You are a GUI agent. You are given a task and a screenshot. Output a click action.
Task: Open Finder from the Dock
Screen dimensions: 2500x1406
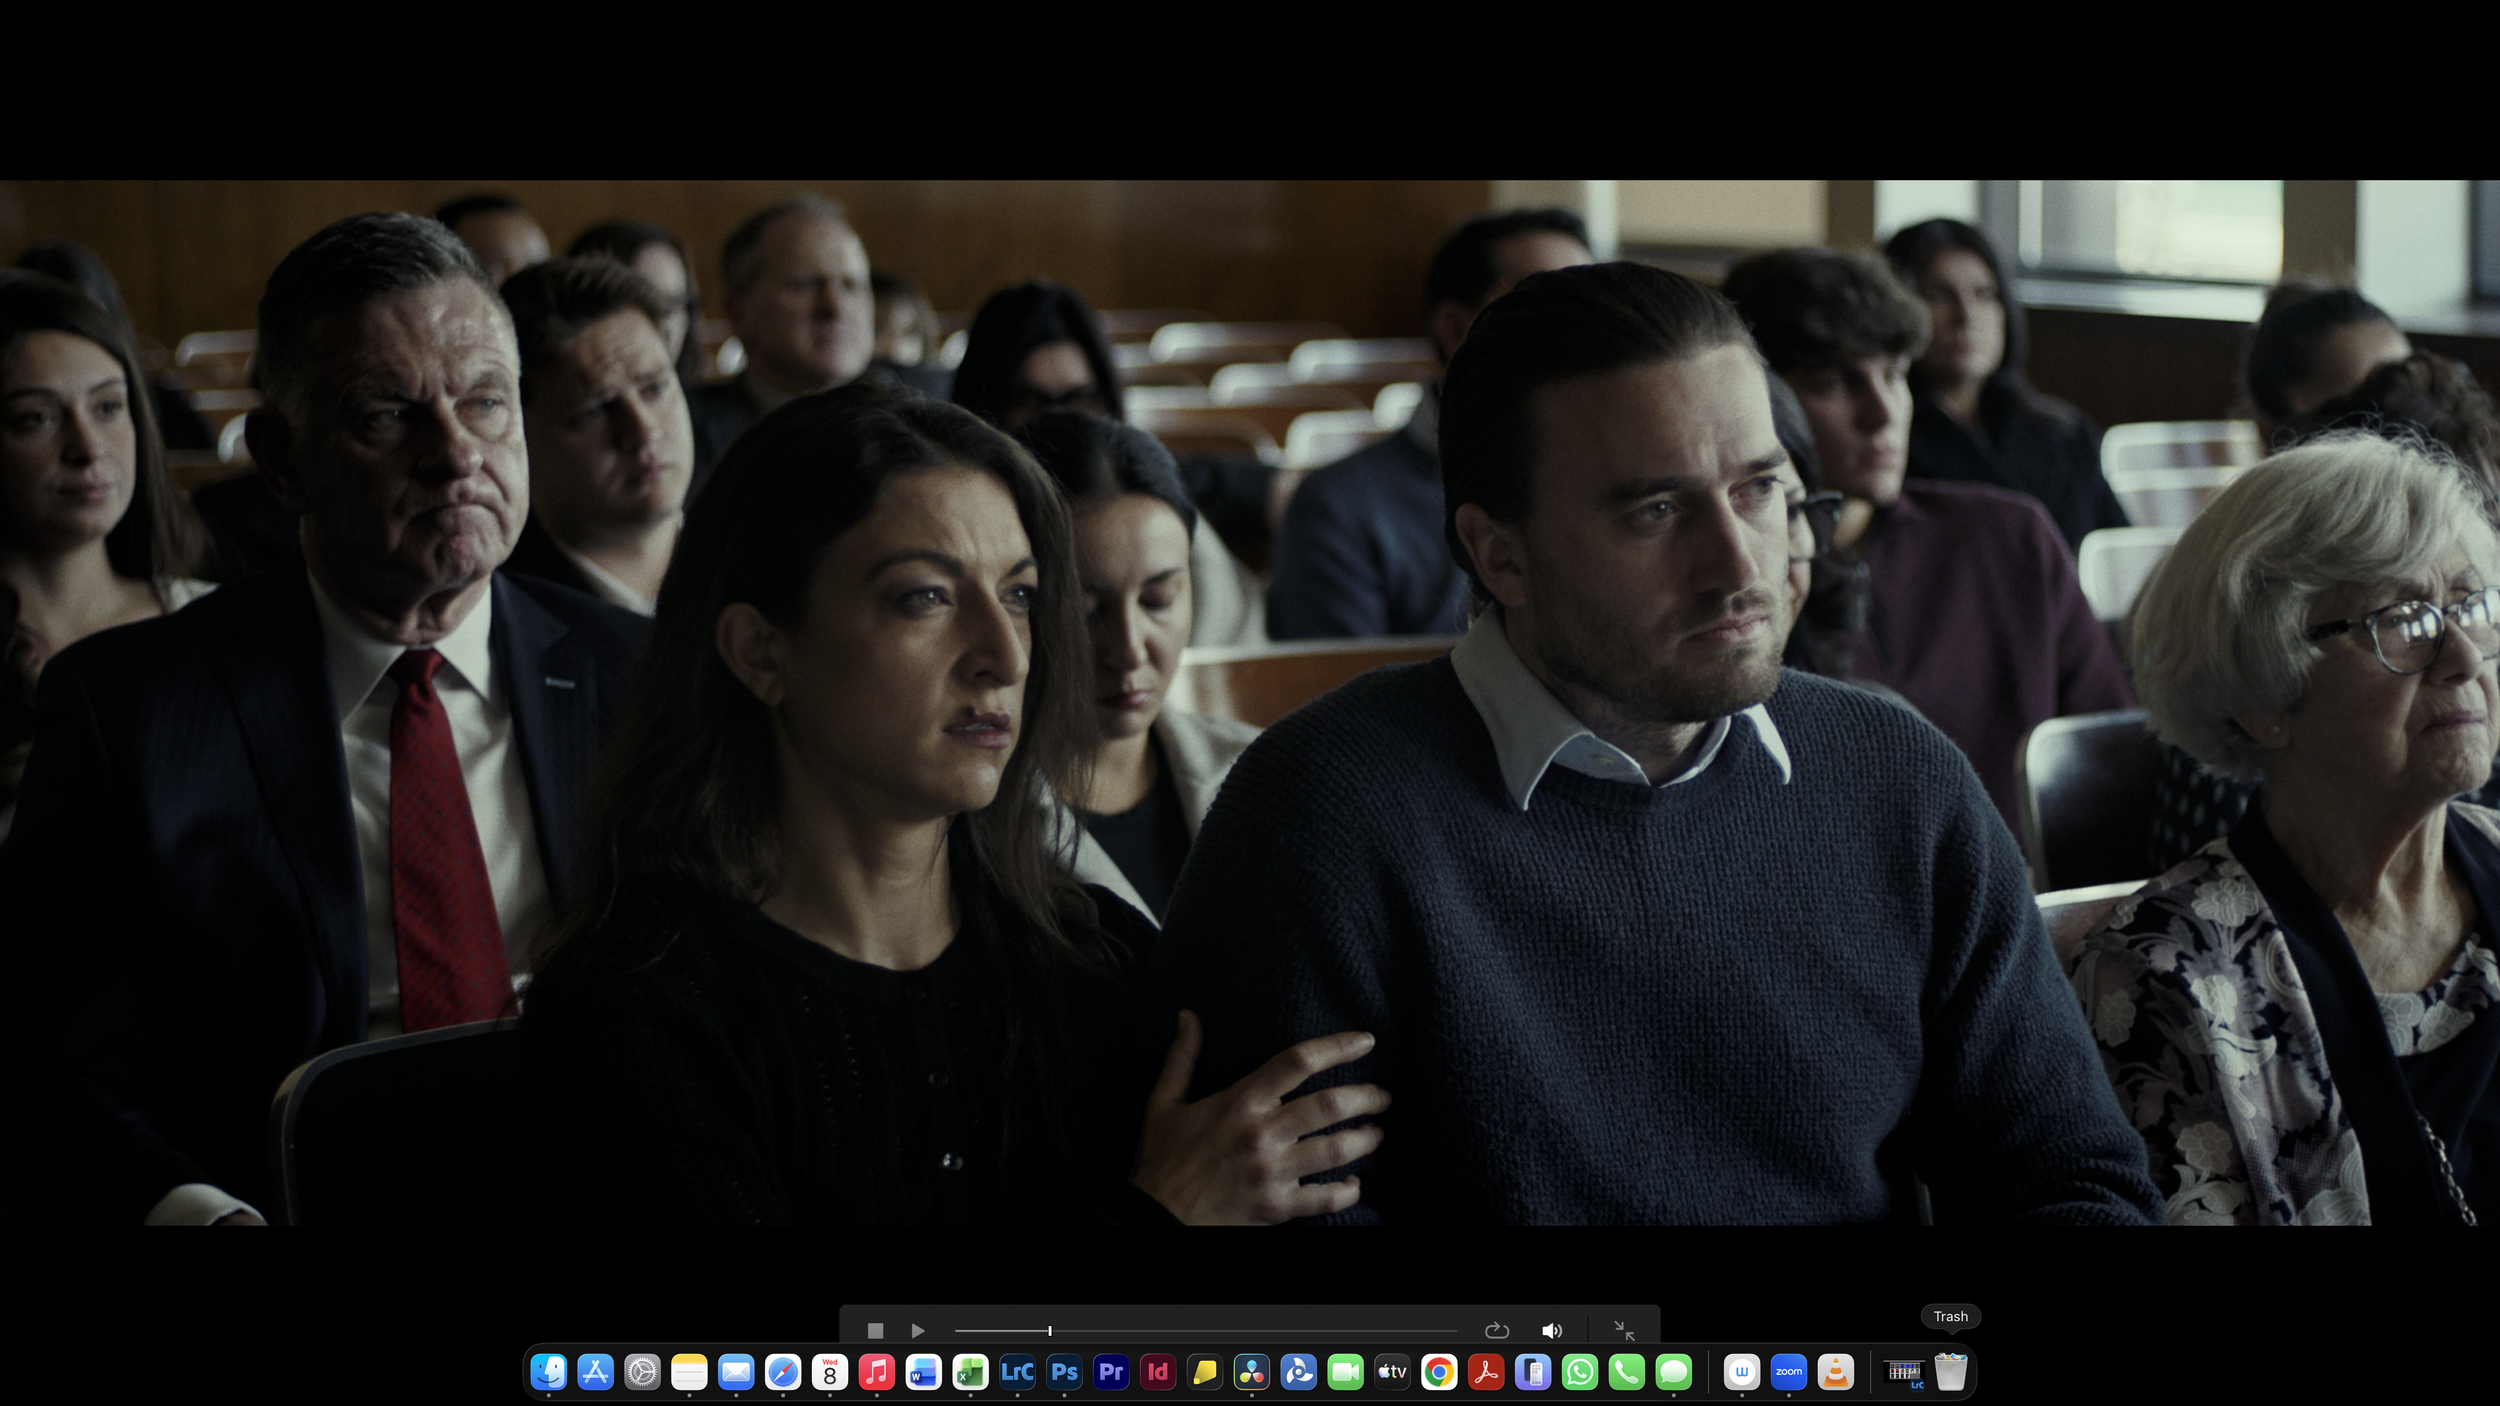pyautogui.click(x=548, y=1372)
